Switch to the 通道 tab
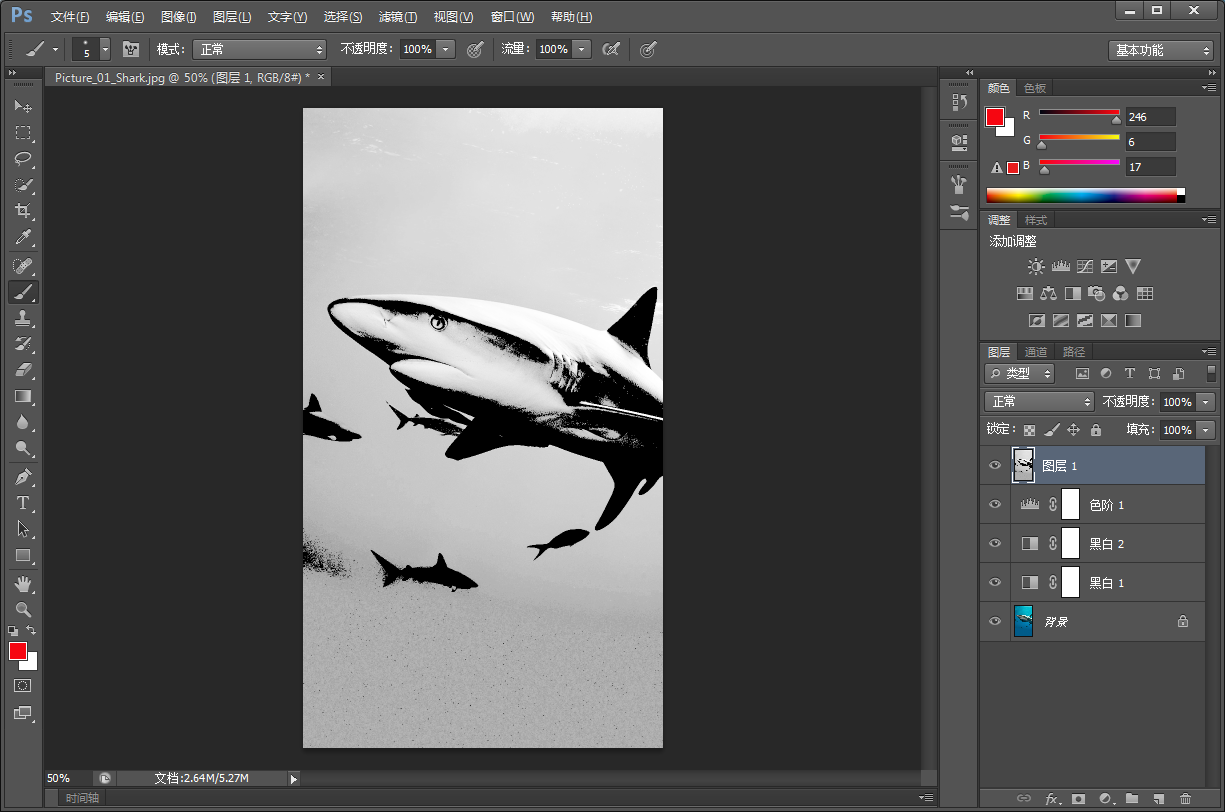 [1036, 352]
